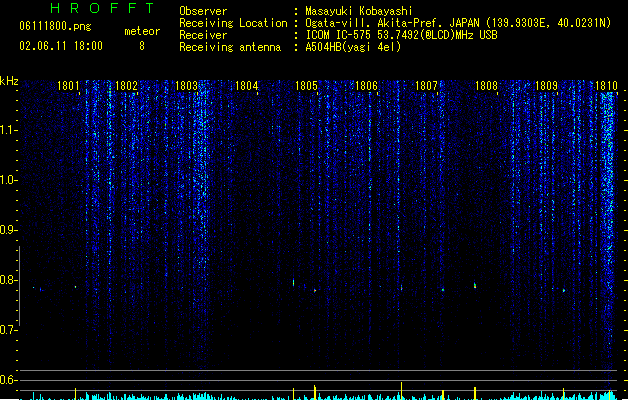This screenshot has height=400, width=629.
Task: Click the "Receiving antenna" label
Action: 230,47
